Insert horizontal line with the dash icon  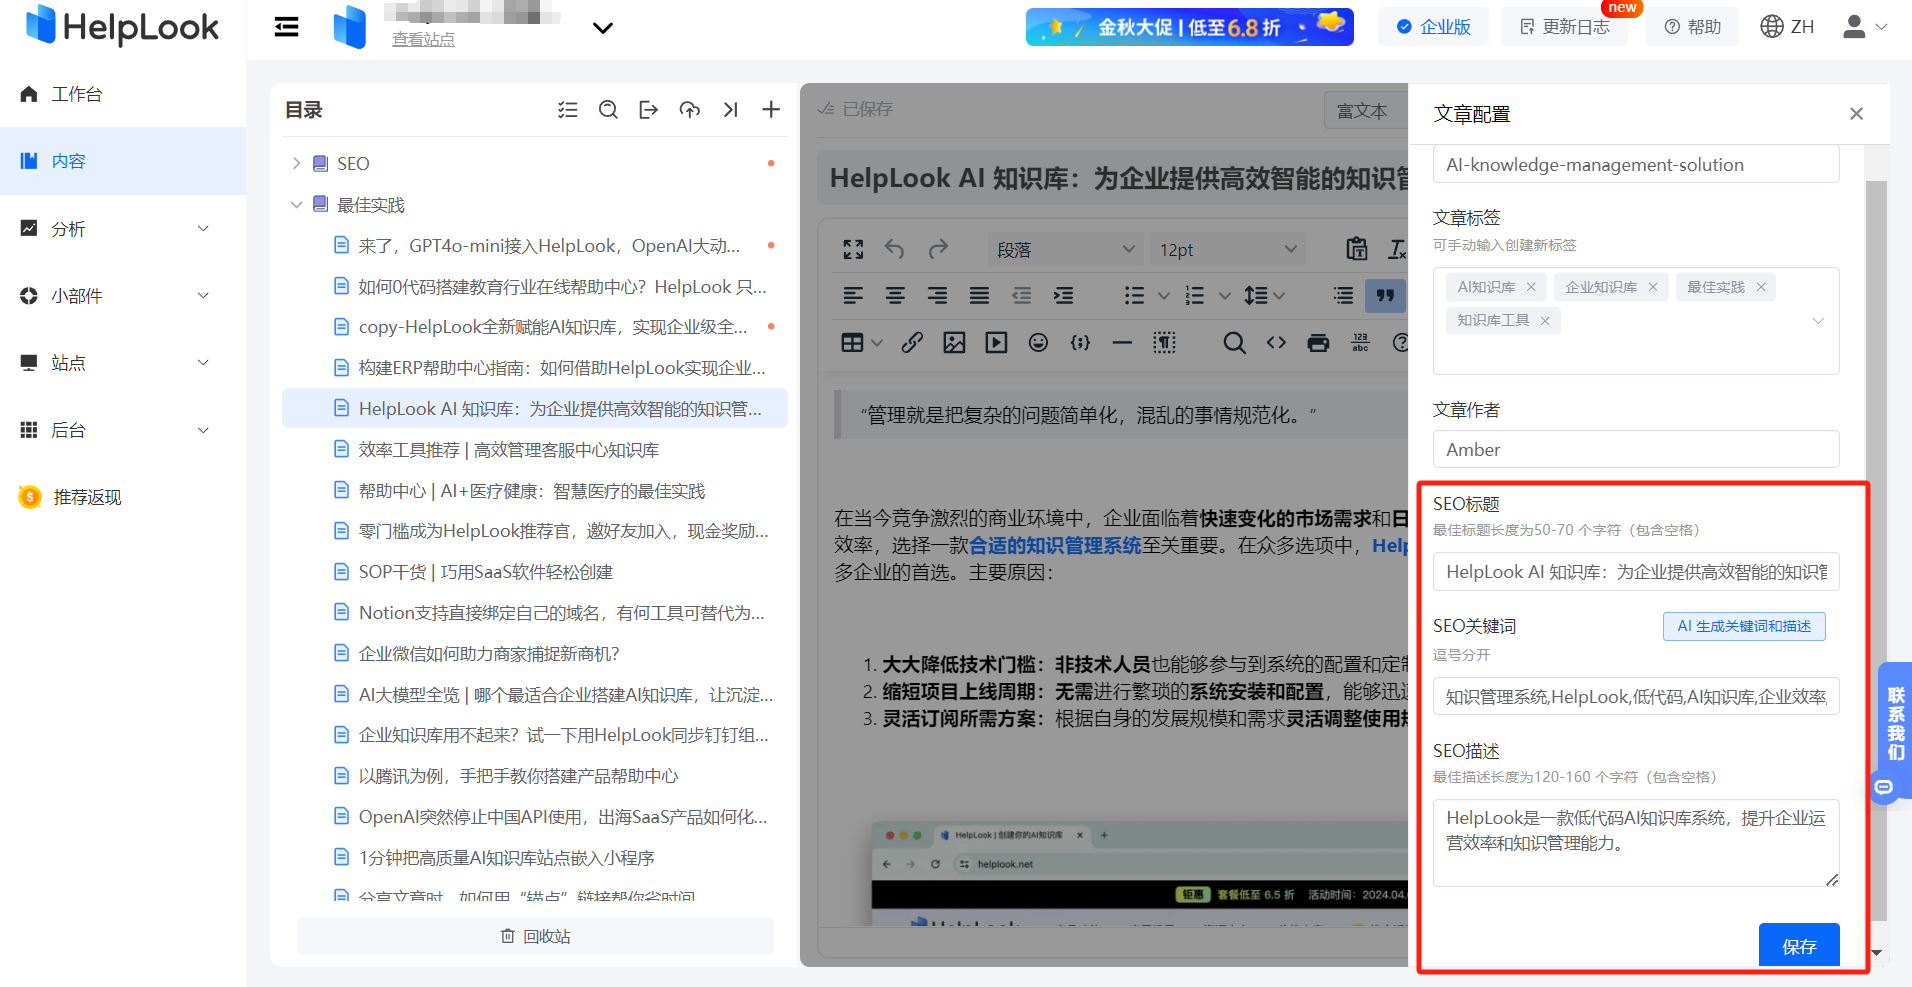1122,343
